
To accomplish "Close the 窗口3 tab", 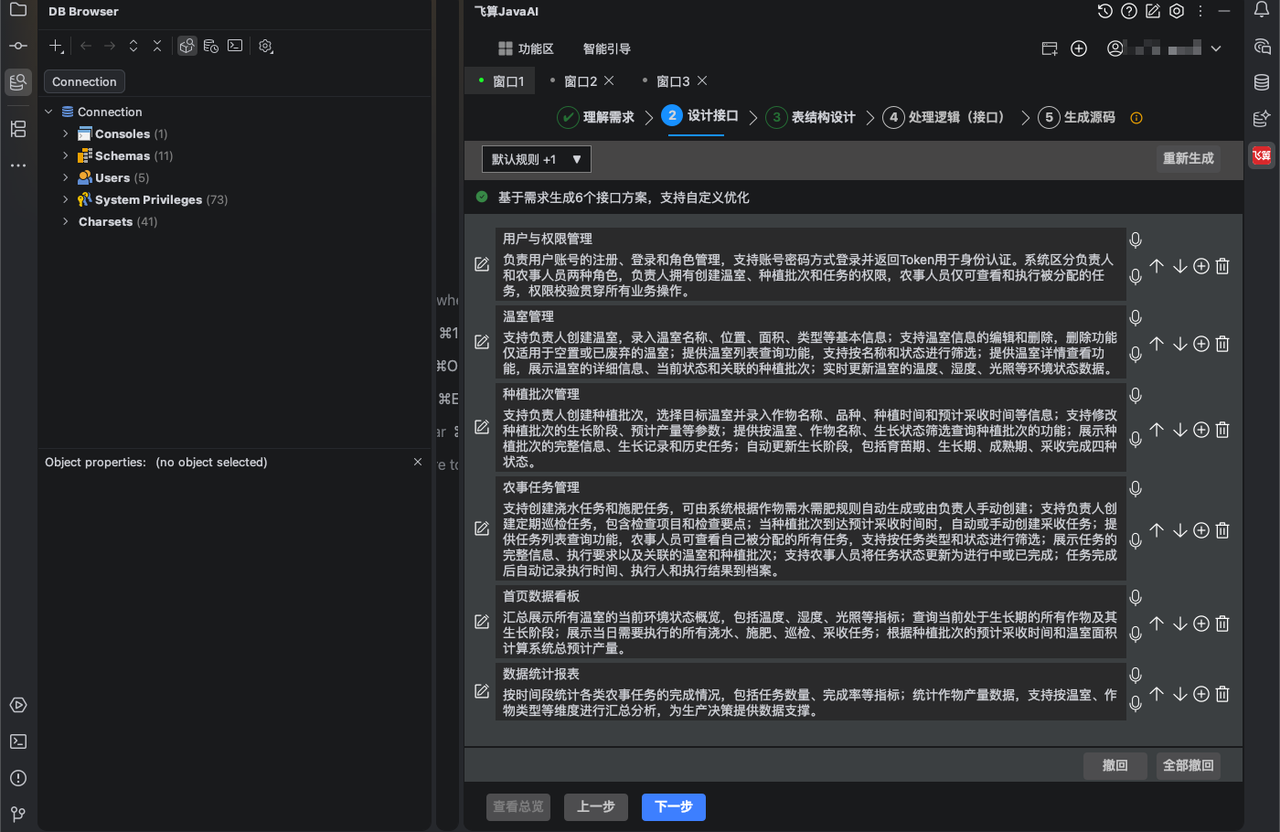I will (x=702, y=81).
